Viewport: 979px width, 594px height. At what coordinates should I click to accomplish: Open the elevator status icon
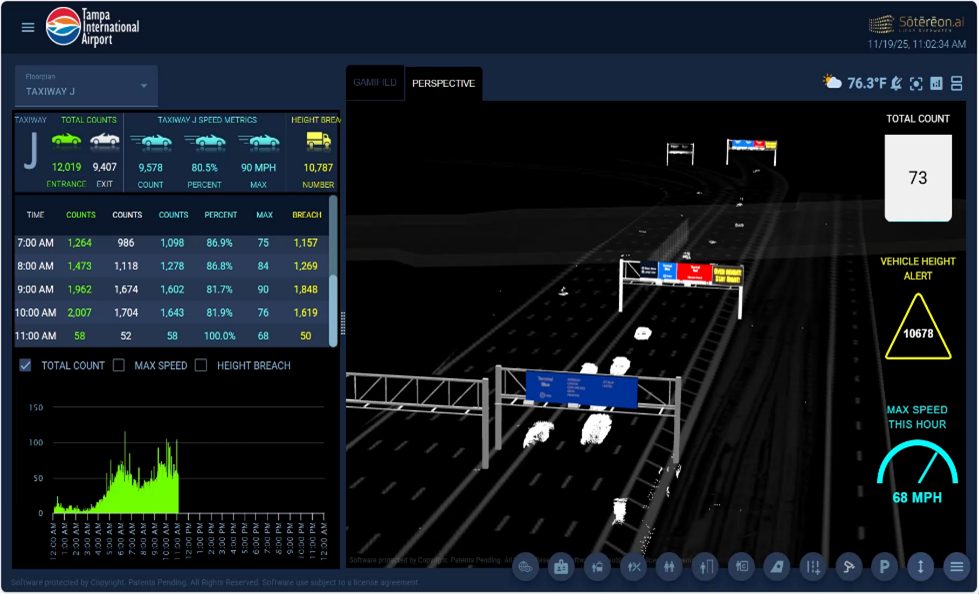pos(920,566)
